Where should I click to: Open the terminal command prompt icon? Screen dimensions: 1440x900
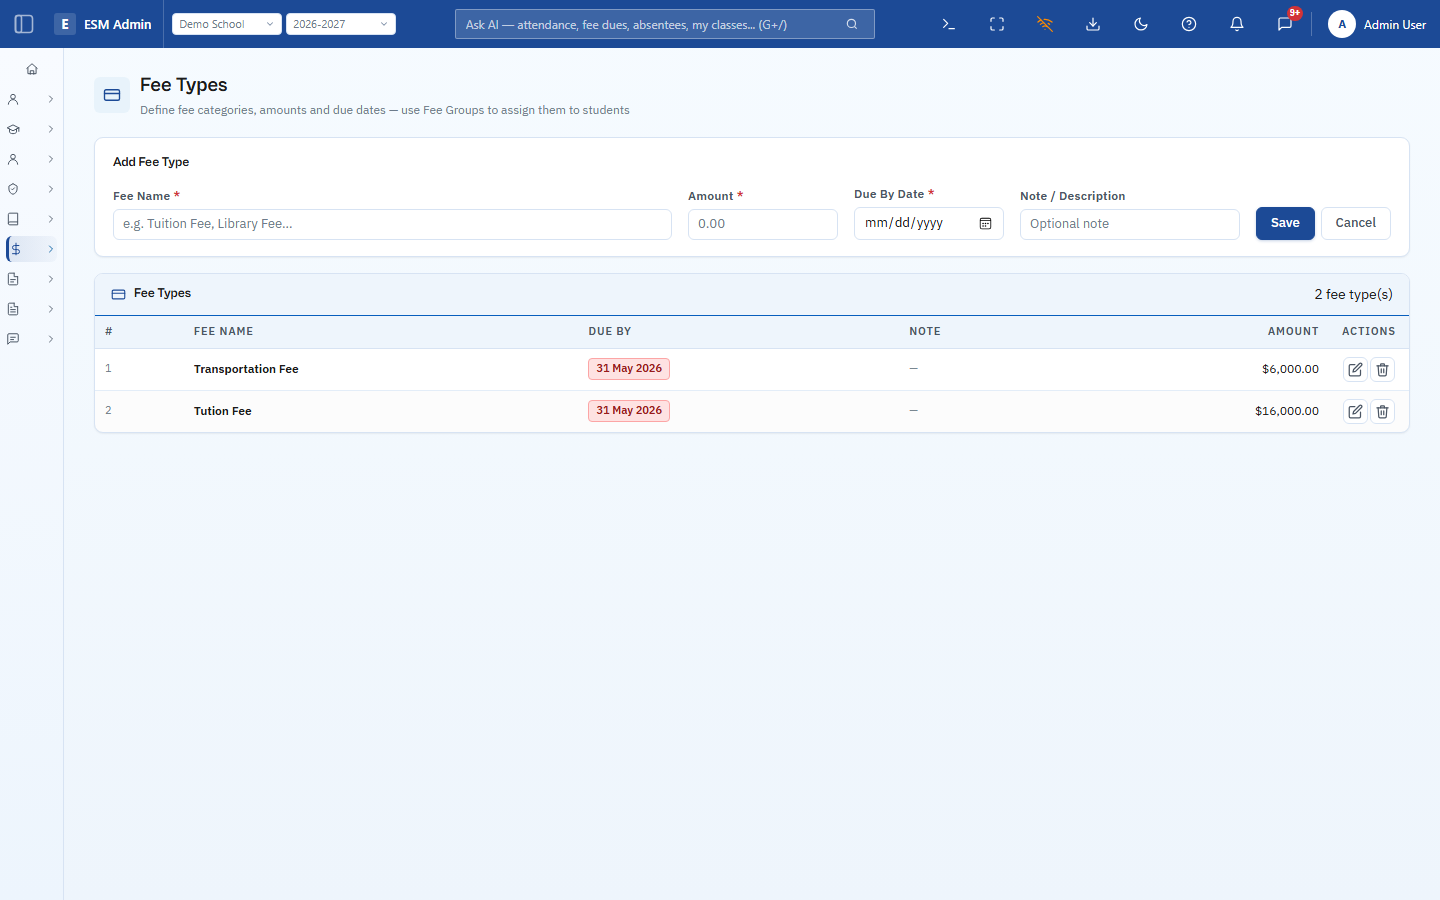click(949, 24)
